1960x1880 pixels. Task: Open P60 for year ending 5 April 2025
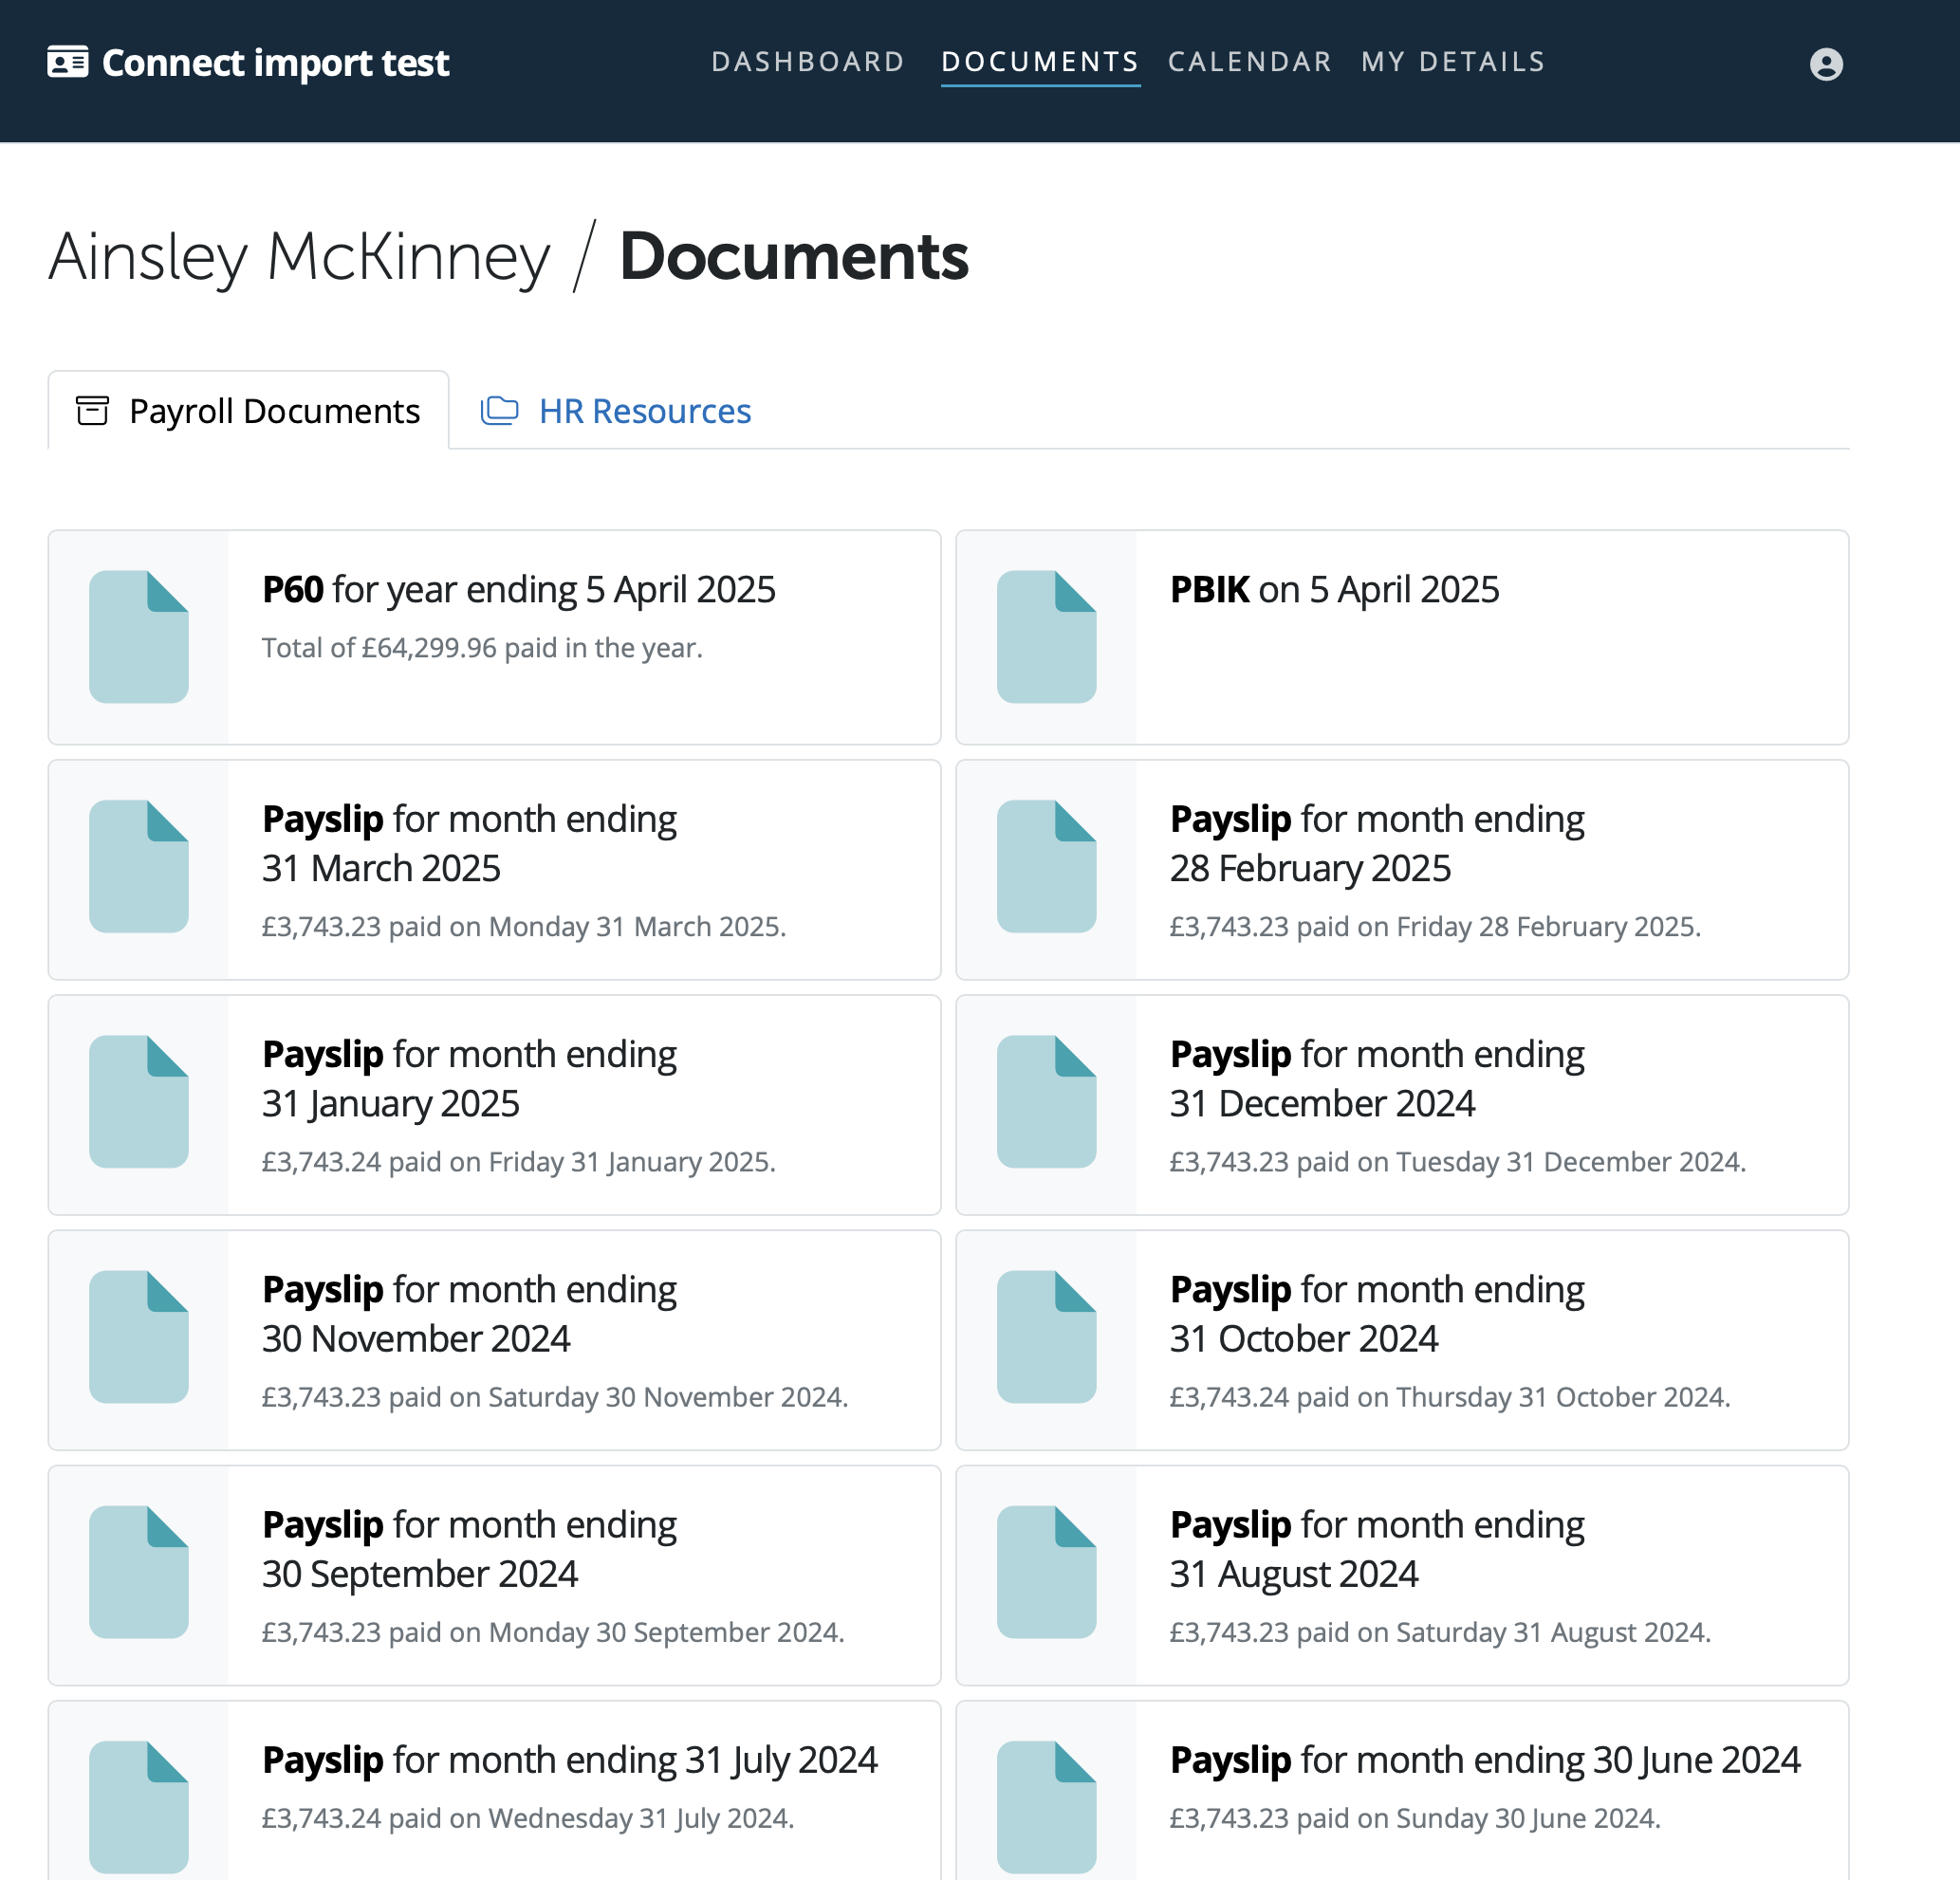point(518,590)
